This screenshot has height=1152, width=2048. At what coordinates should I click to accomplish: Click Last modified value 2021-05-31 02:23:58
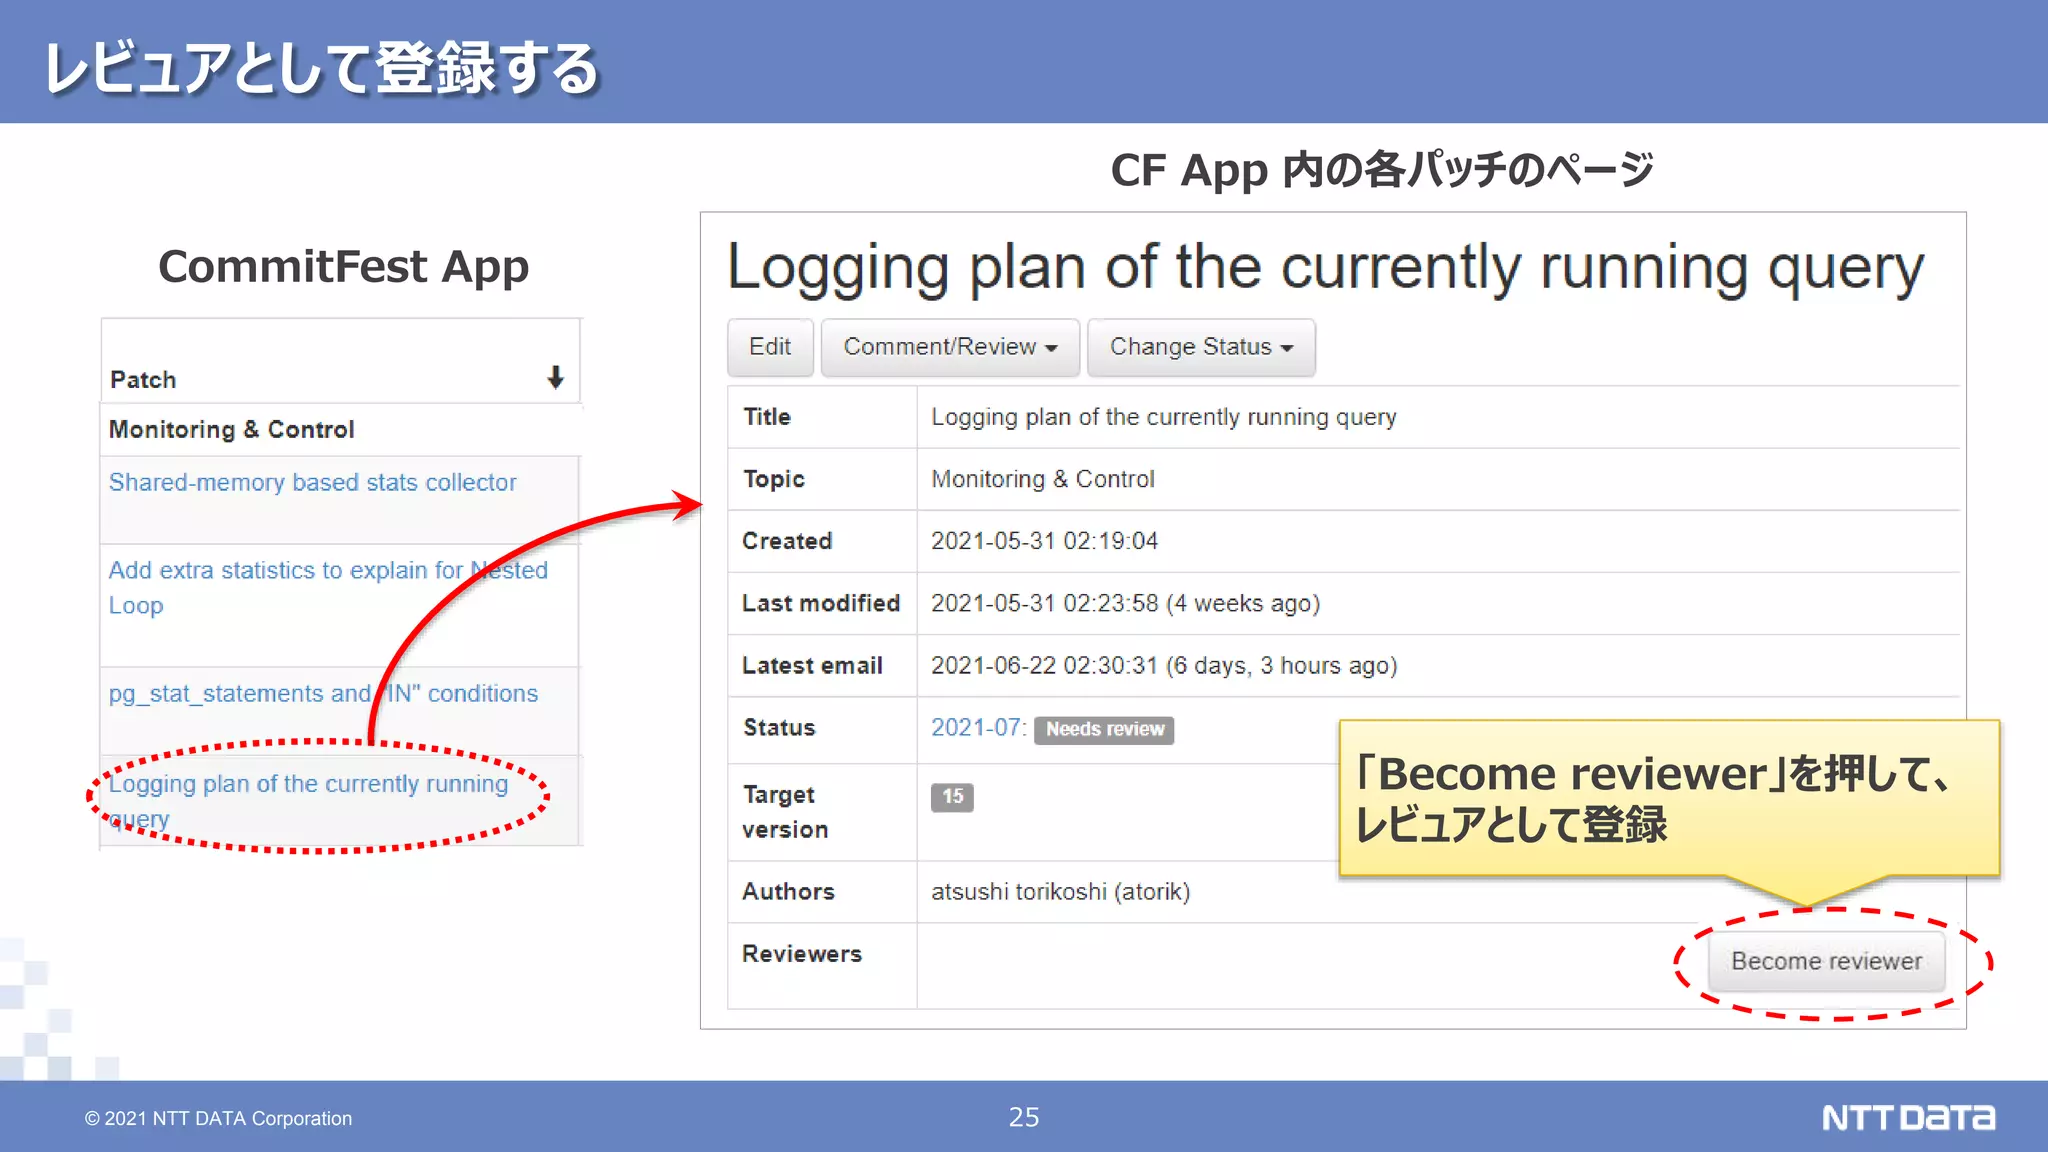pos(1044,603)
